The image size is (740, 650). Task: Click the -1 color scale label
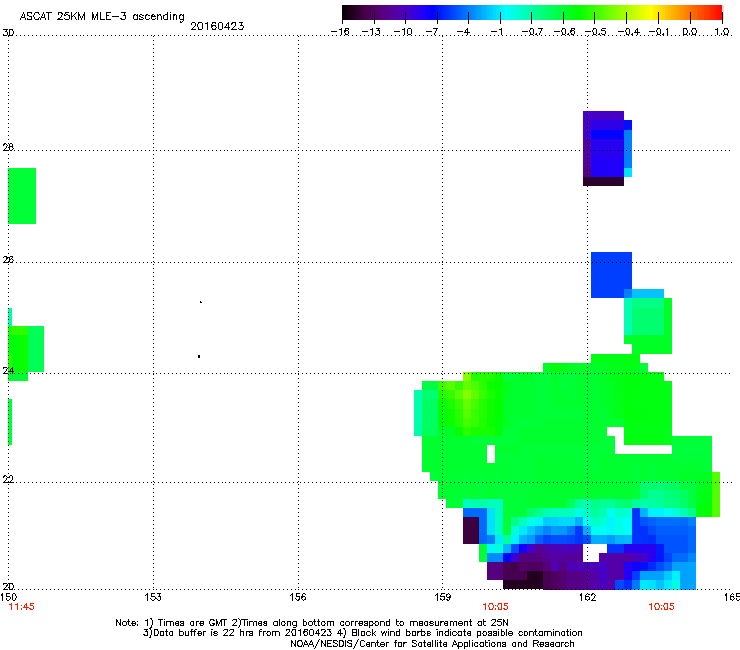(496, 32)
